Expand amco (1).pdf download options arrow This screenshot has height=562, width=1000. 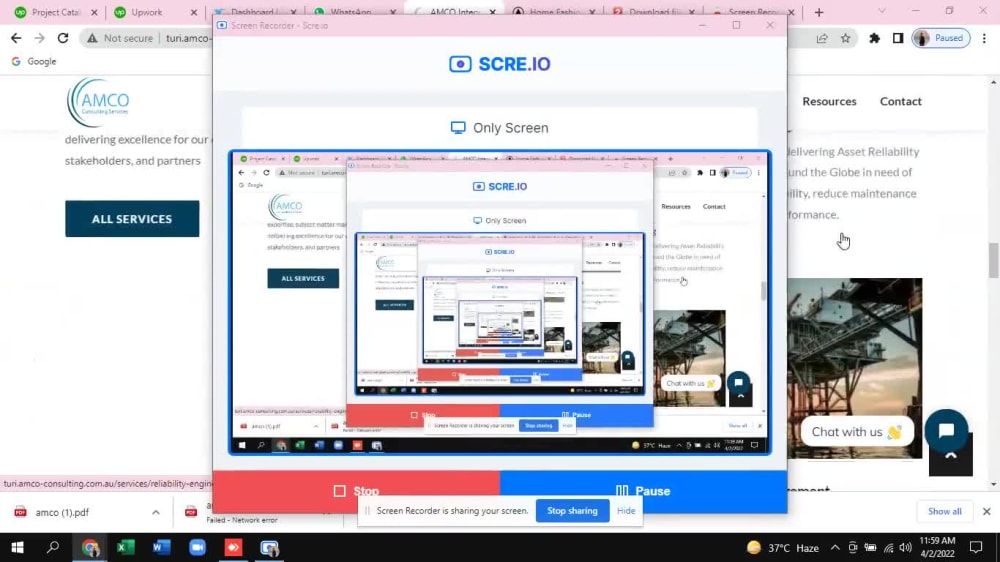(x=156, y=512)
